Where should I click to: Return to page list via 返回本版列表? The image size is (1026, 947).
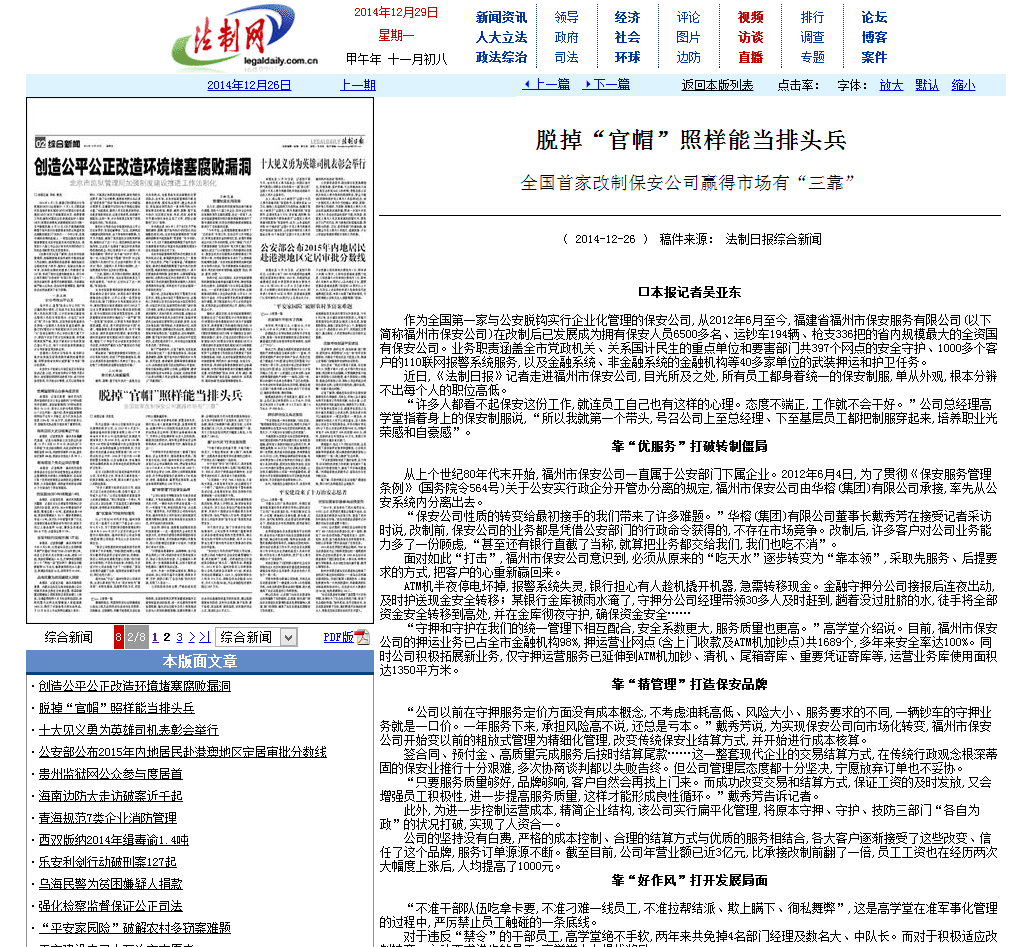click(x=717, y=85)
